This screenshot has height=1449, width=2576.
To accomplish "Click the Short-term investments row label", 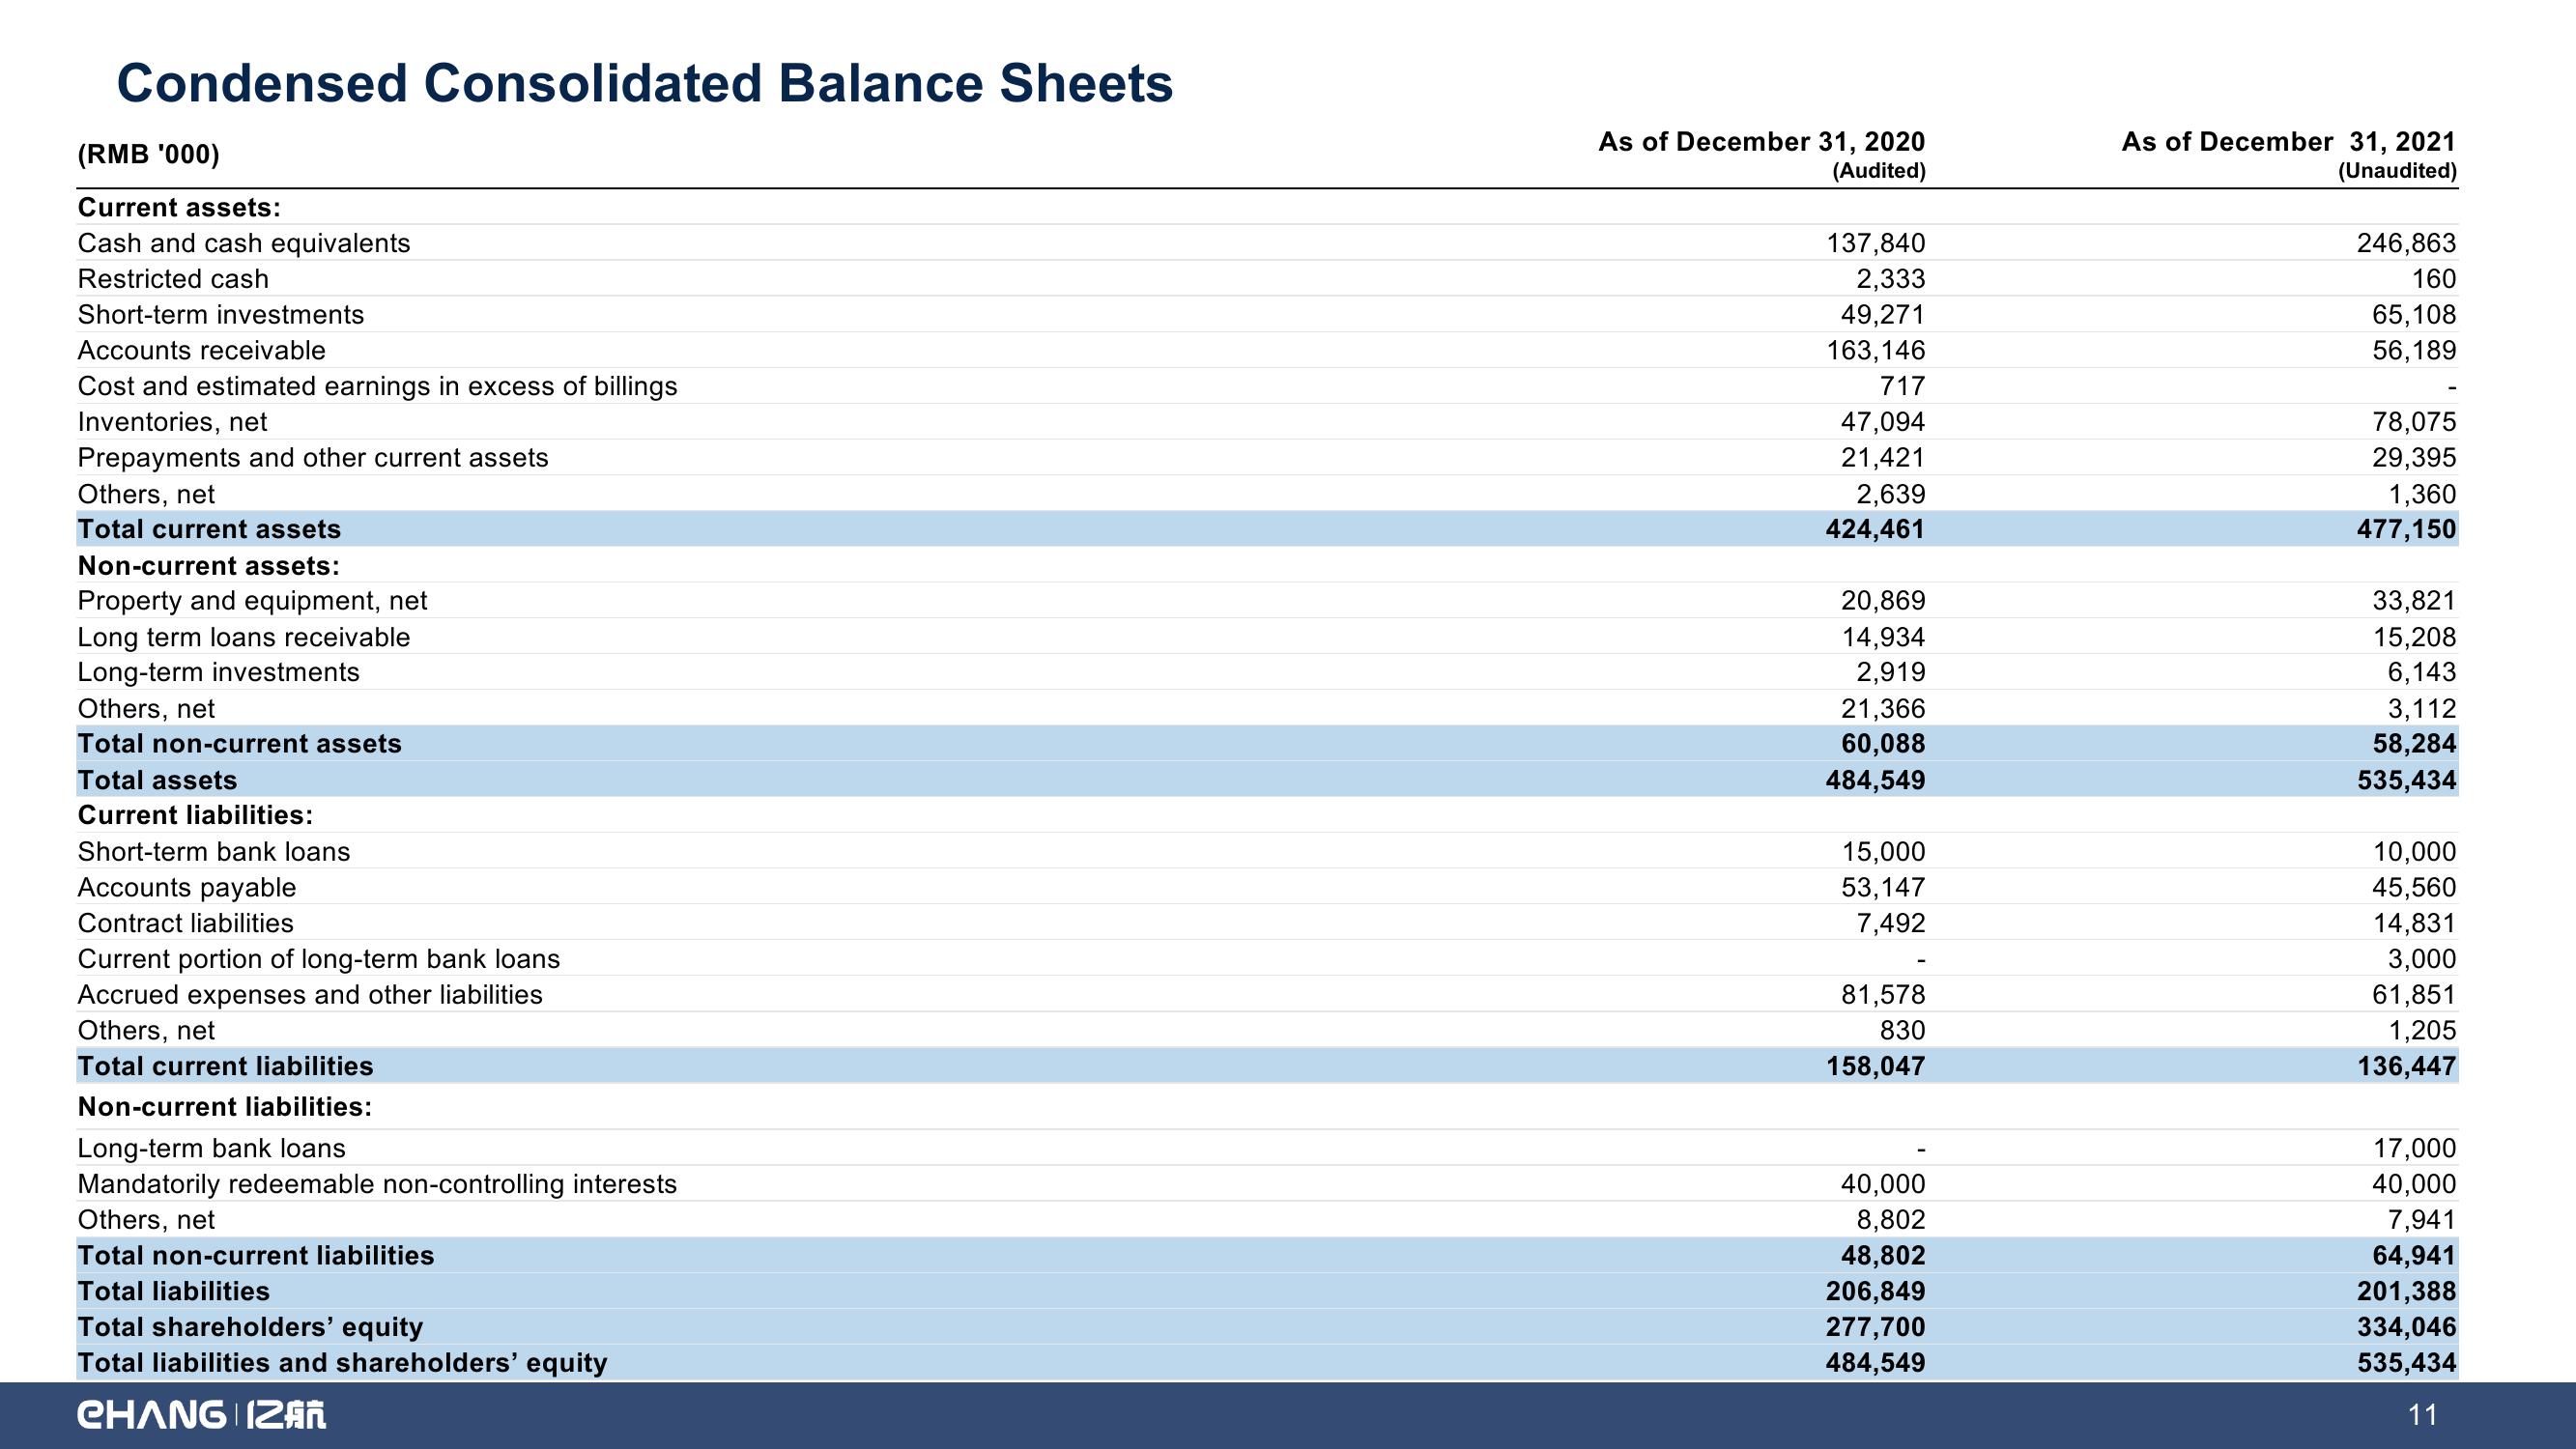I will [x=221, y=315].
